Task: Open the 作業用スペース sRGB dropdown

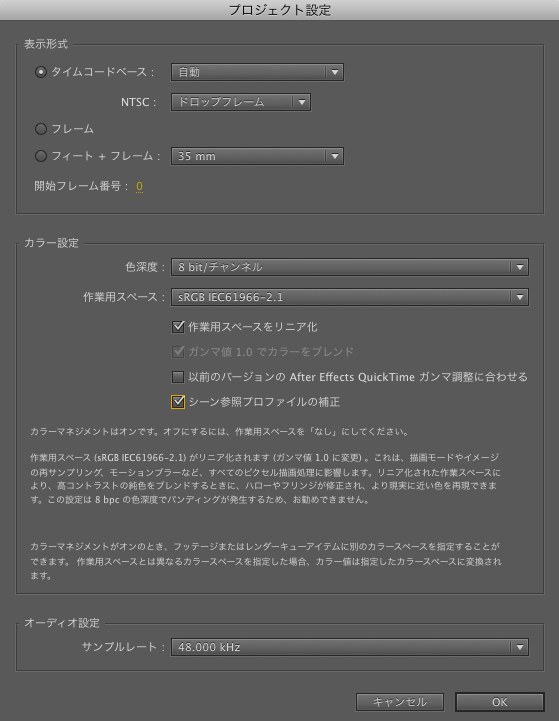Action: pyautogui.click(x=349, y=297)
